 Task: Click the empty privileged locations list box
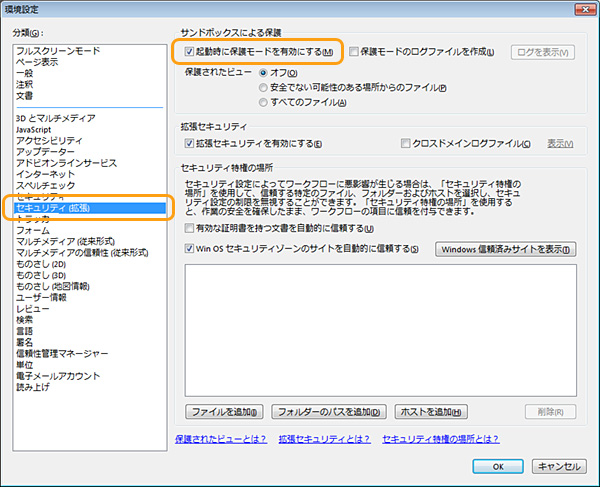[x=380, y=330]
